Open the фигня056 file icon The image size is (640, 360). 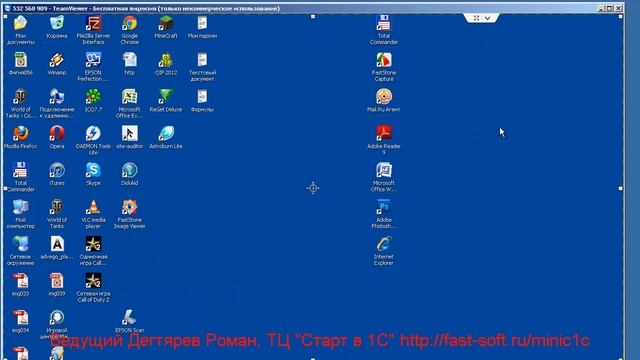point(20,60)
